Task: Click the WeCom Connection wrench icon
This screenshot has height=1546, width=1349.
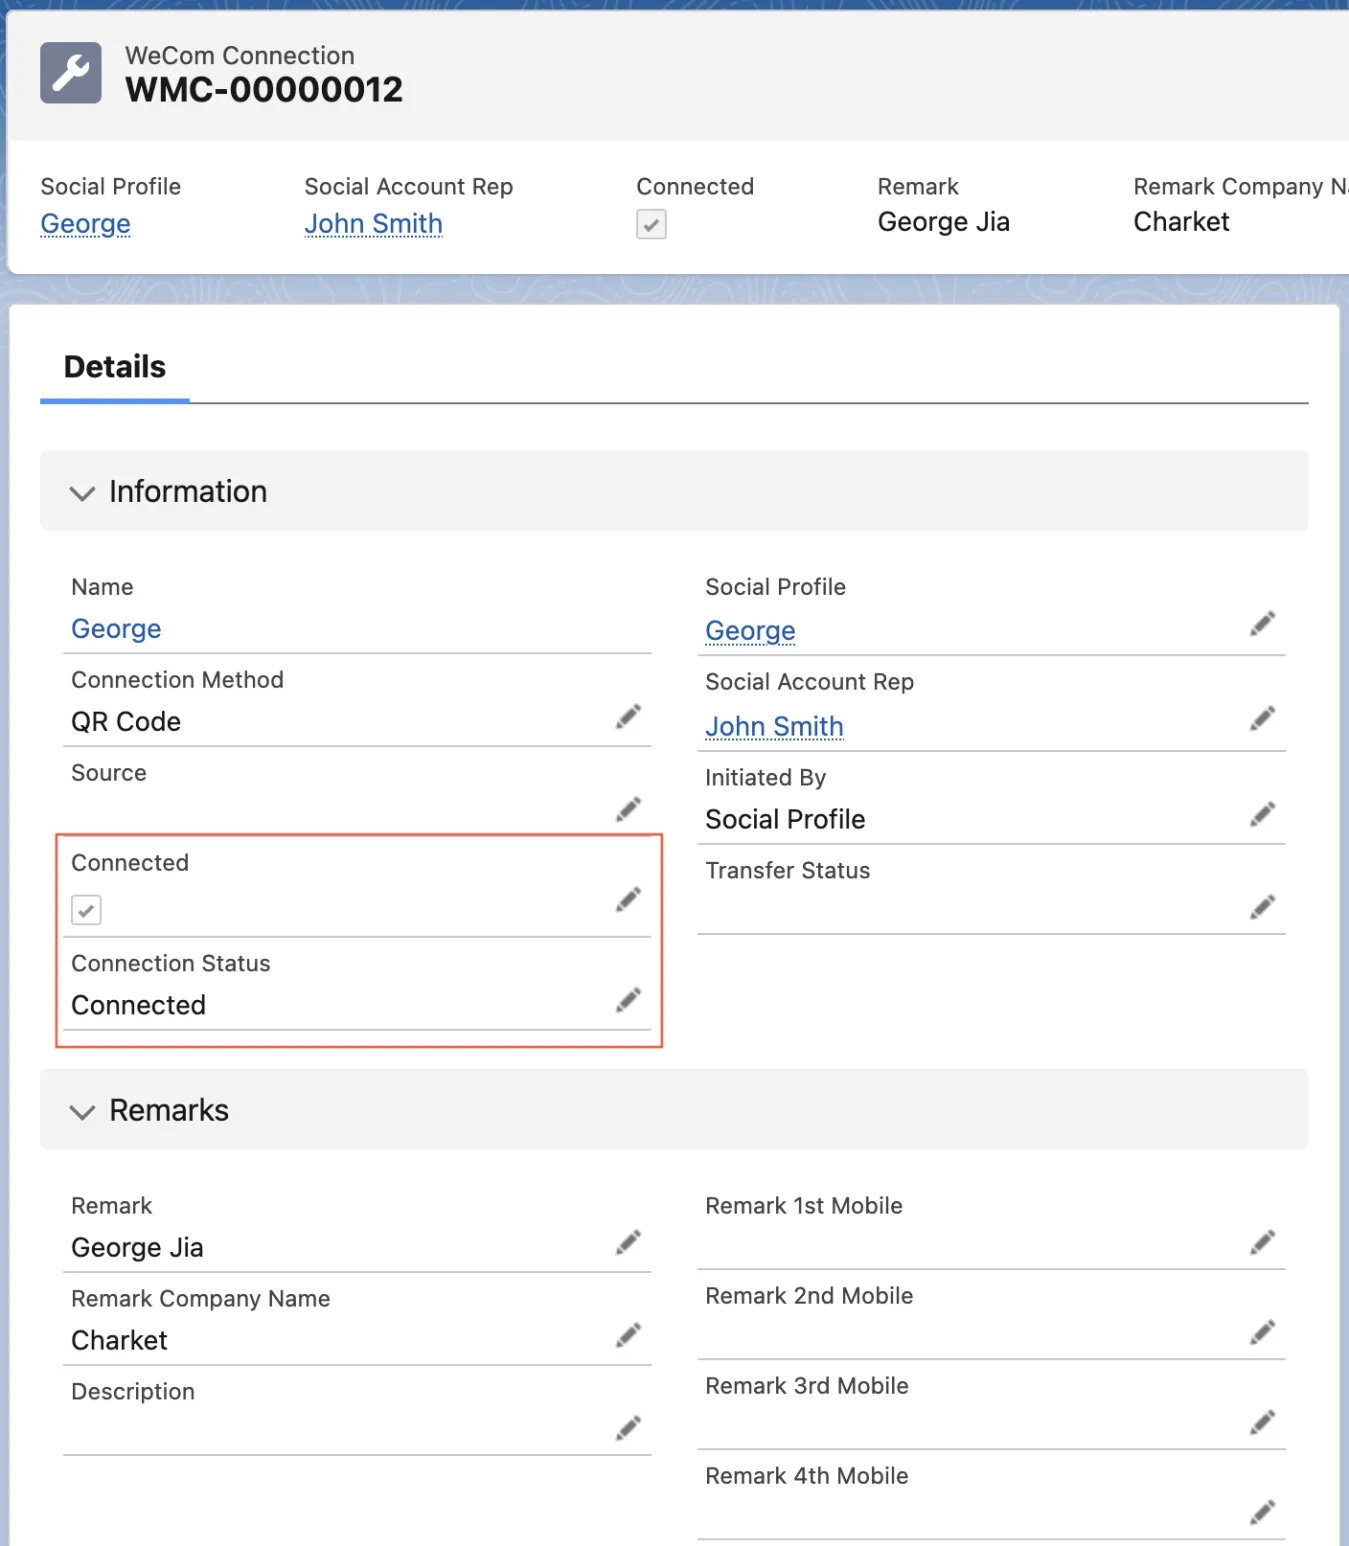Action: (71, 73)
